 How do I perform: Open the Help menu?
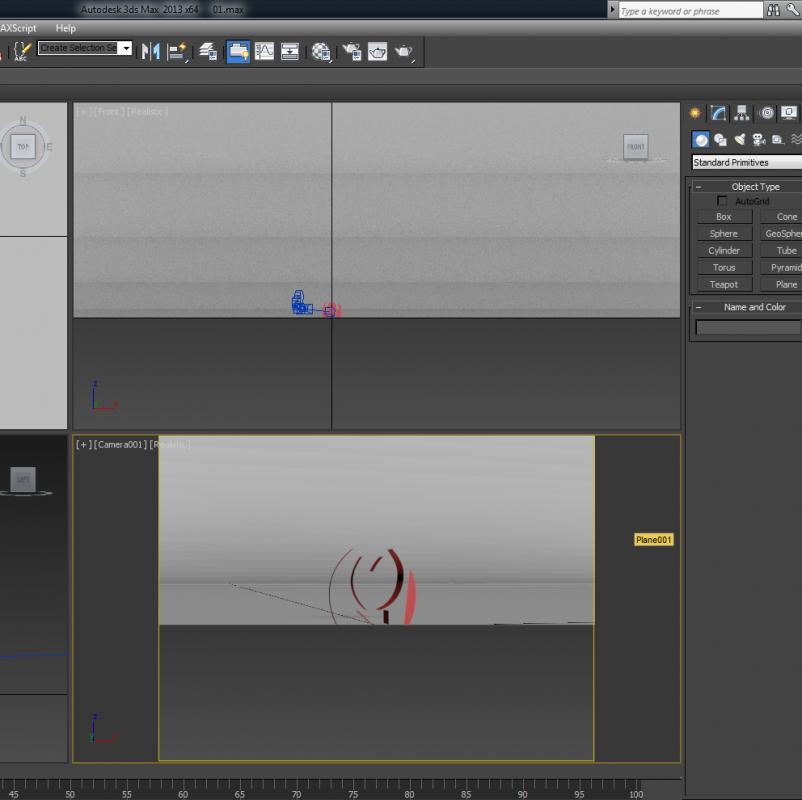[x=65, y=29]
